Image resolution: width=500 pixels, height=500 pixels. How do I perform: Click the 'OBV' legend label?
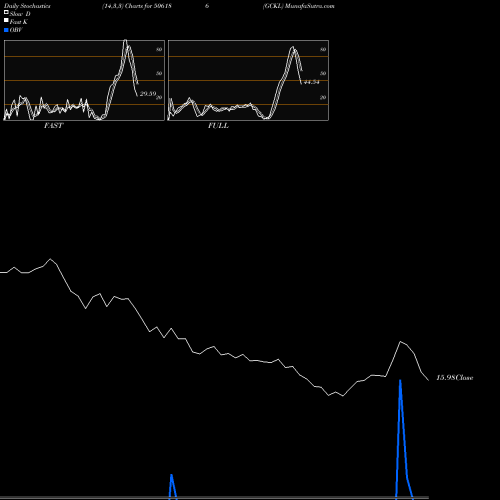coord(16,30)
